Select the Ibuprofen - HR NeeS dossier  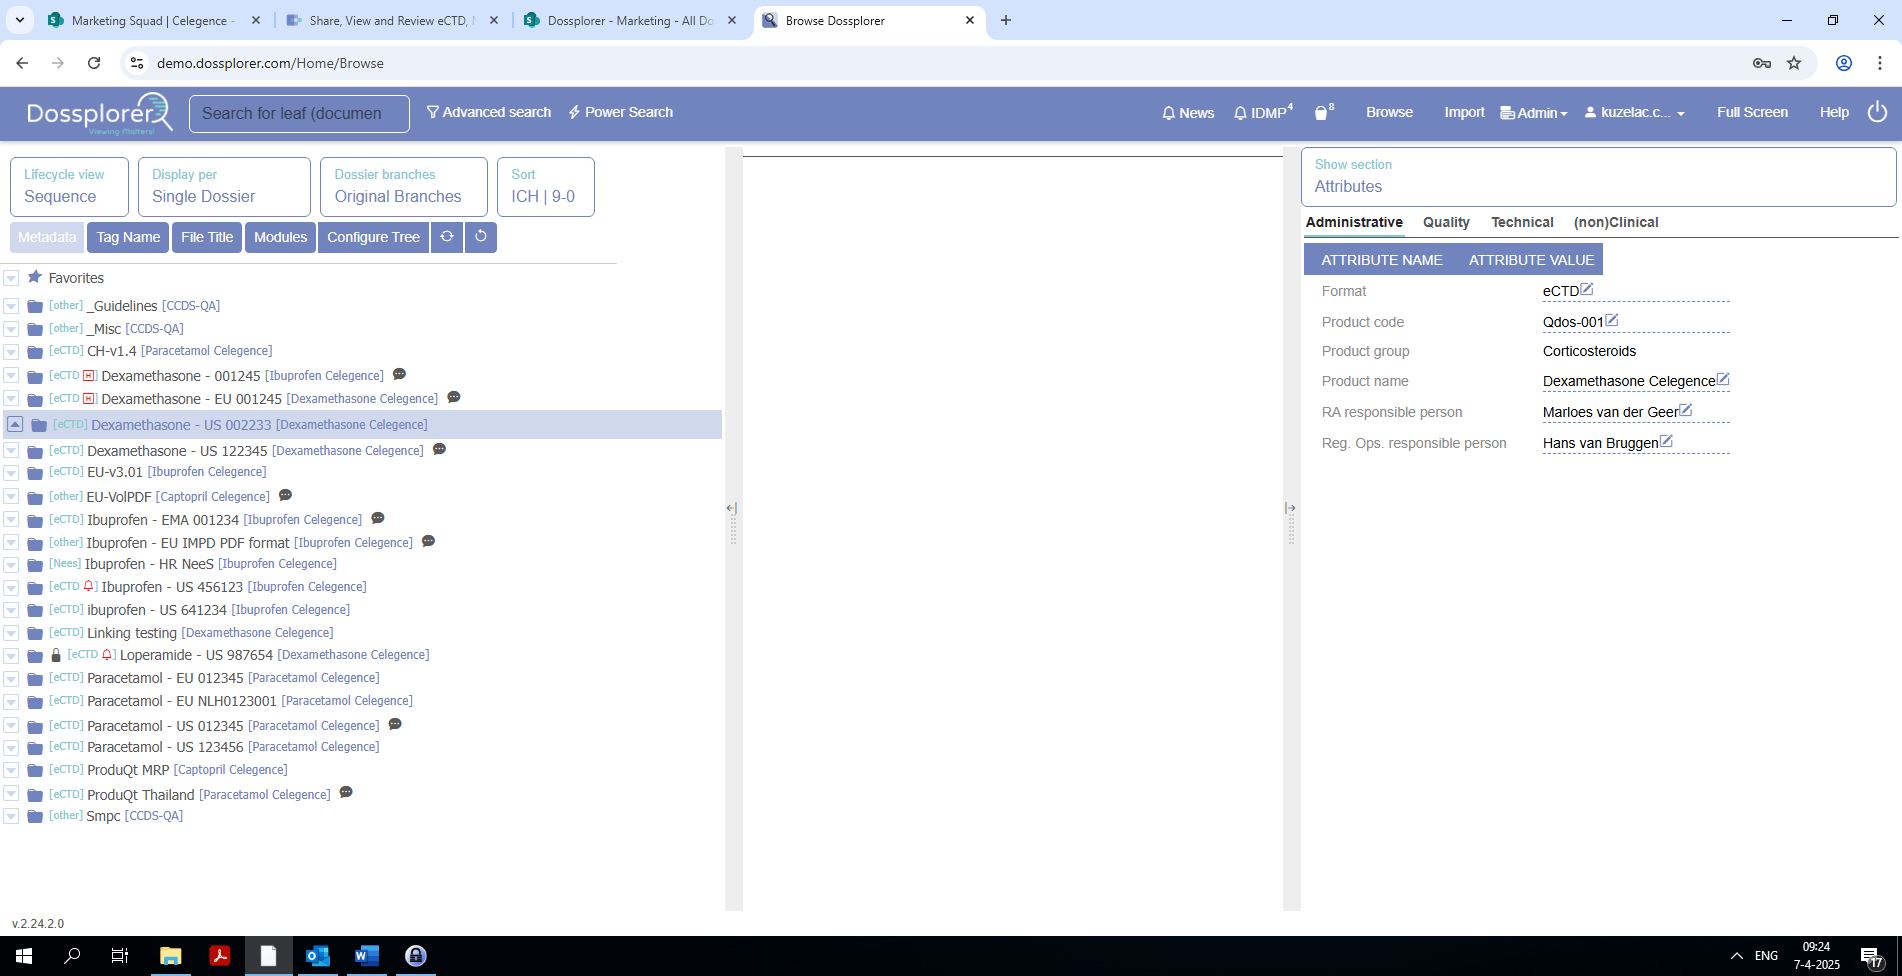[149, 564]
